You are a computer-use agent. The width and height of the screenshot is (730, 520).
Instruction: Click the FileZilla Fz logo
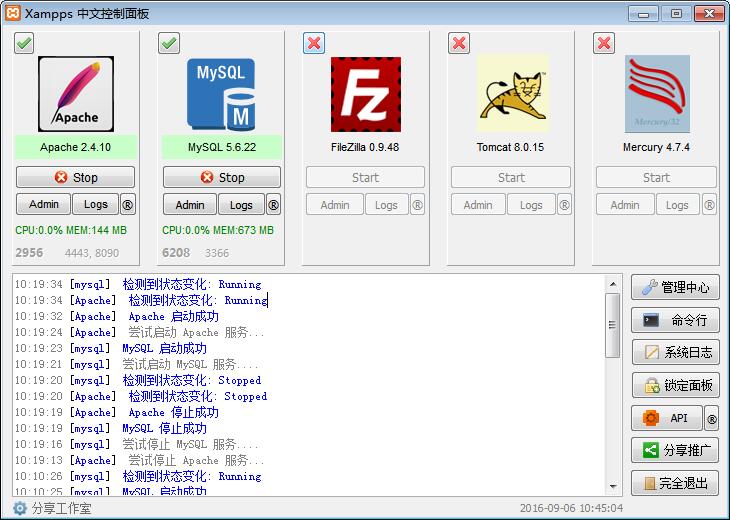tap(365, 95)
